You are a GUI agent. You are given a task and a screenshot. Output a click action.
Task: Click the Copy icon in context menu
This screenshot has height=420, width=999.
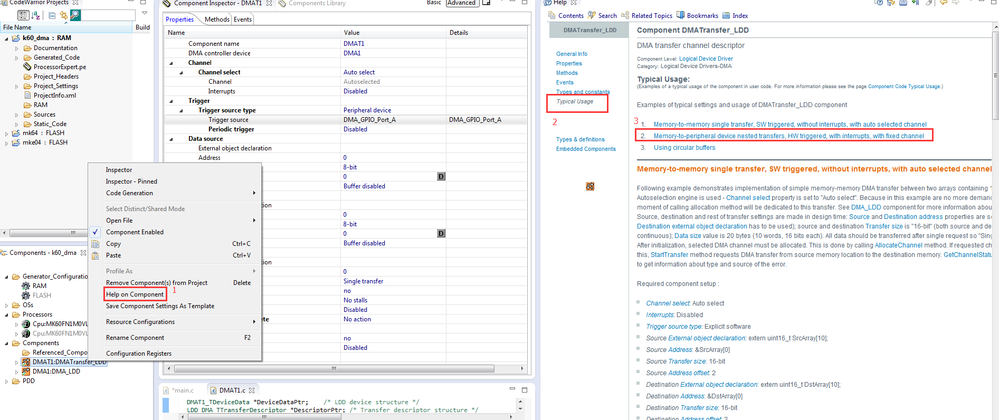[x=95, y=243]
